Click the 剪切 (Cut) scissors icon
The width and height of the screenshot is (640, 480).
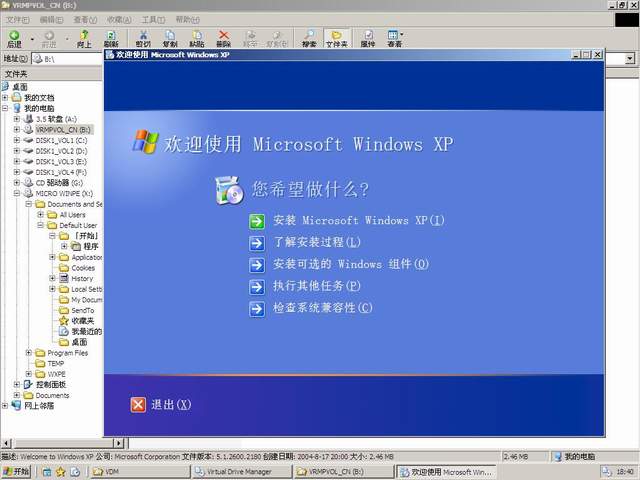[x=143, y=39]
